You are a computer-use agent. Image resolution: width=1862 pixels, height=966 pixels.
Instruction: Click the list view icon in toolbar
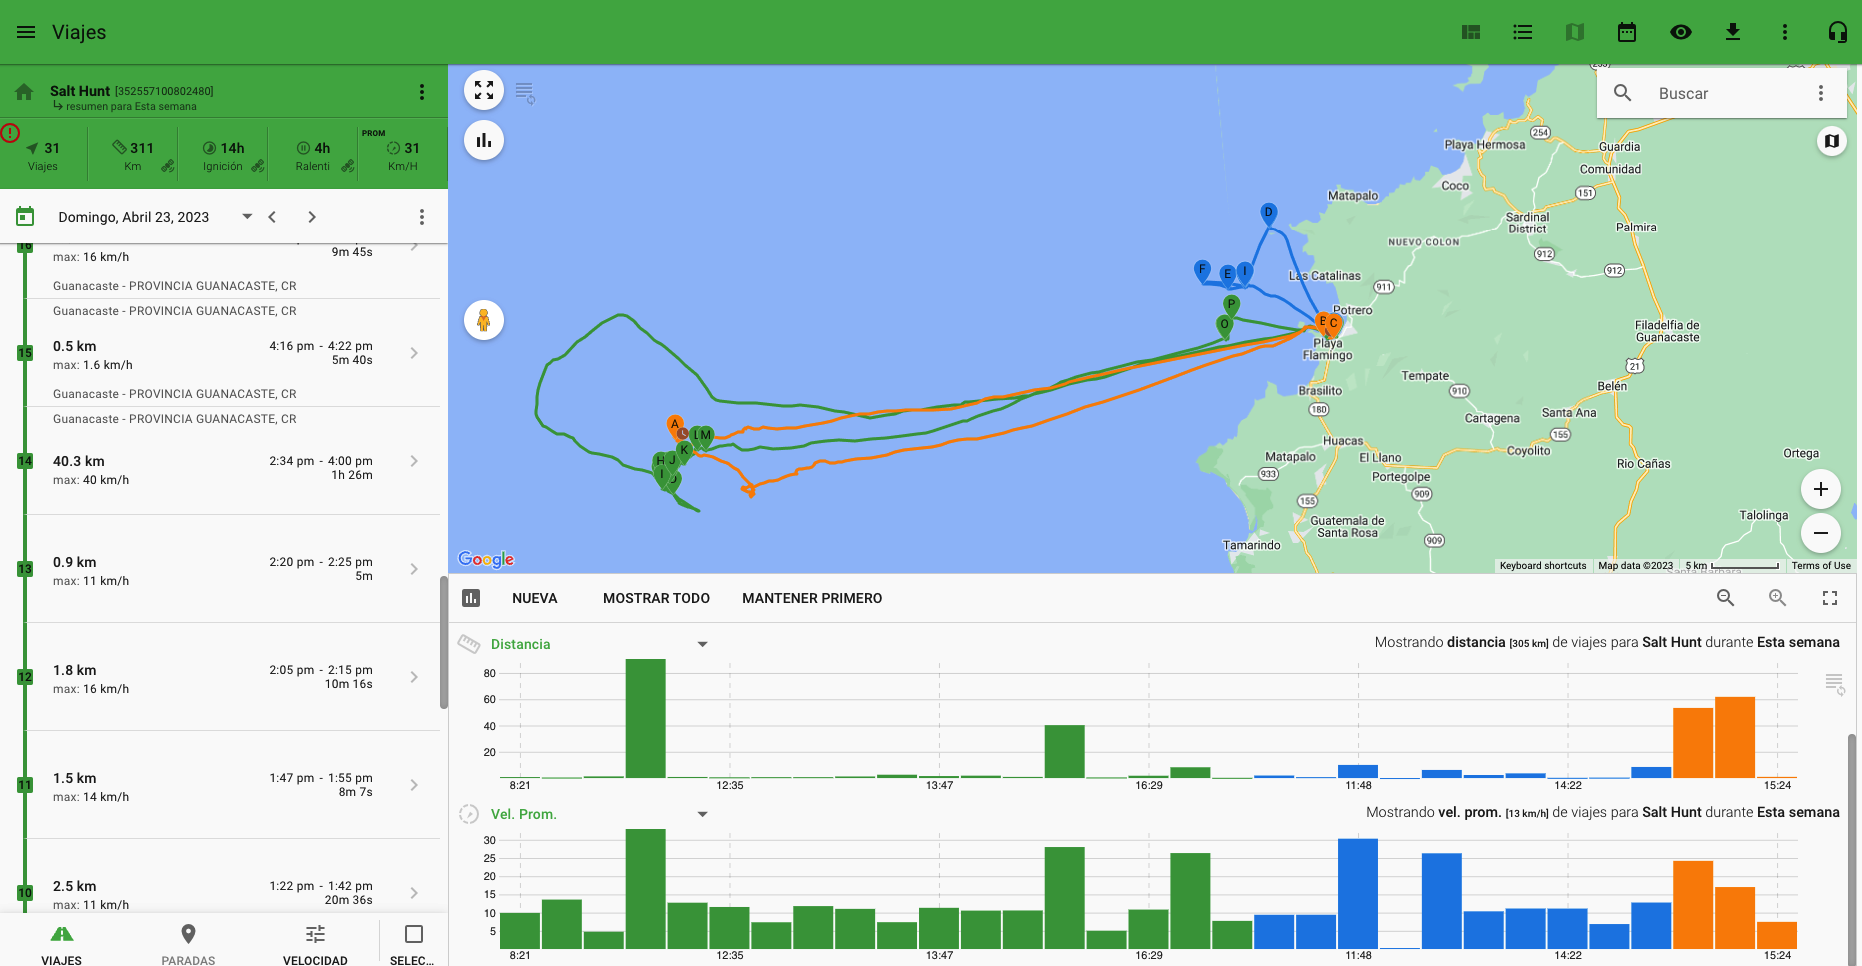1523,32
